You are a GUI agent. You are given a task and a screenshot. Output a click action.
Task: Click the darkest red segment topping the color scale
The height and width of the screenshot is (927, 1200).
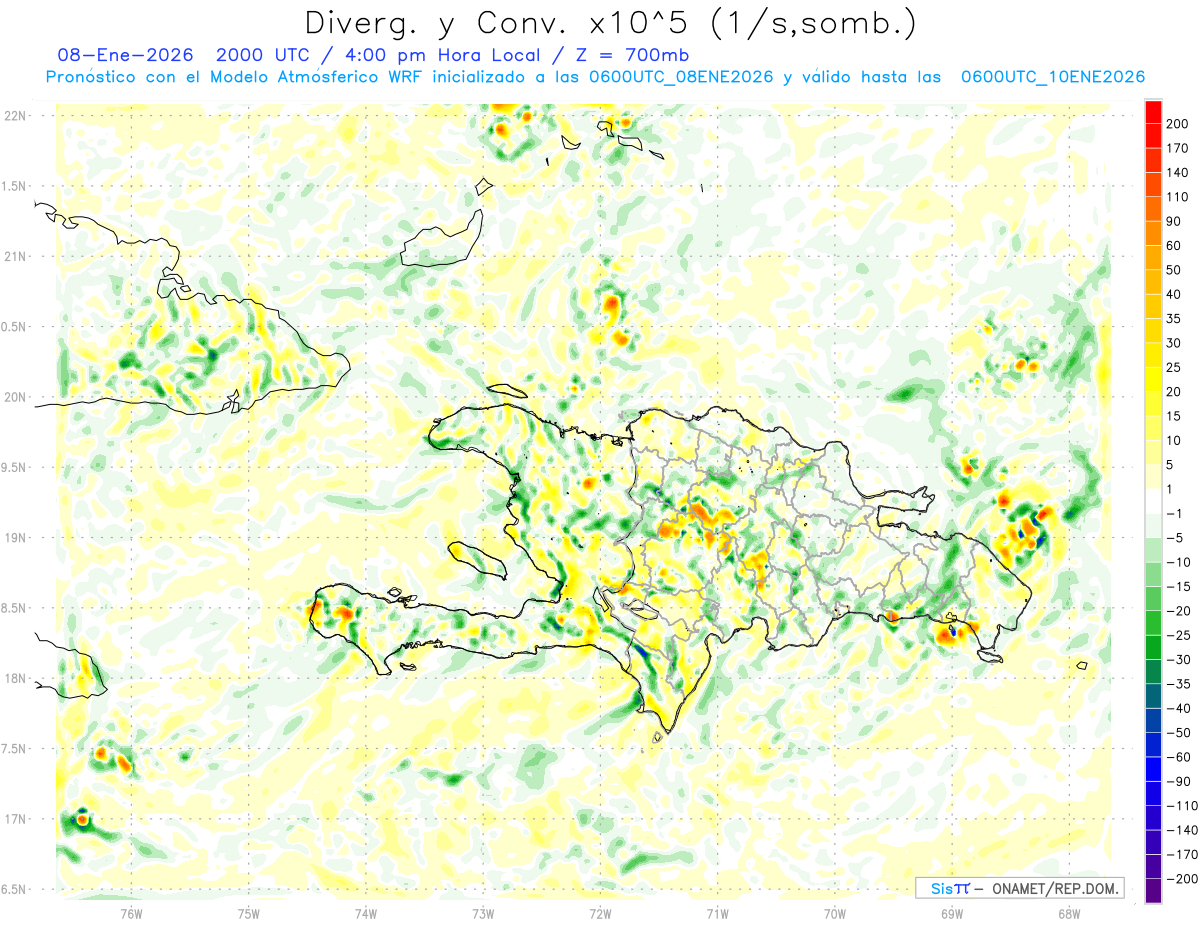tap(1153, 111)
